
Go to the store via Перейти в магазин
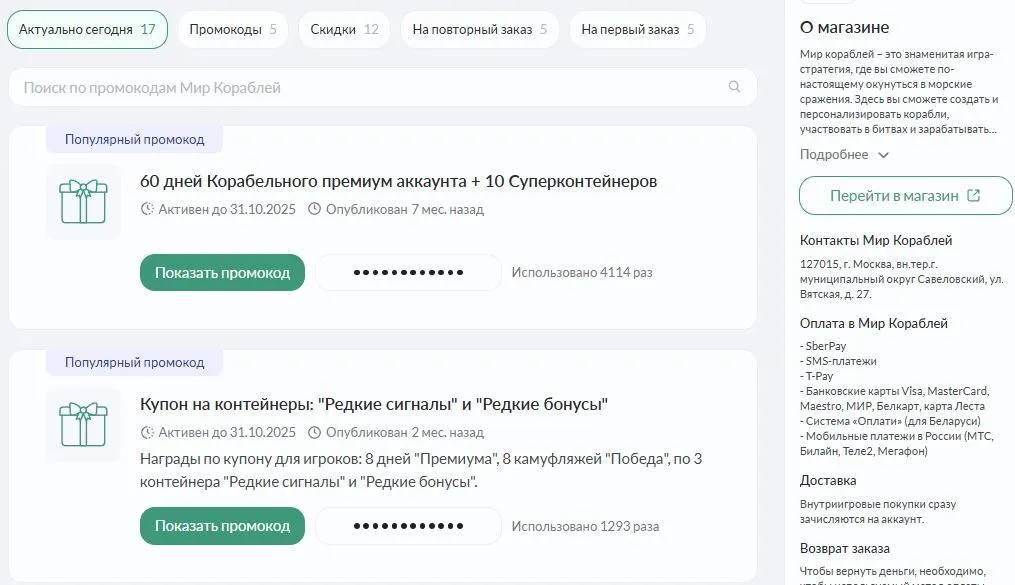894,196
